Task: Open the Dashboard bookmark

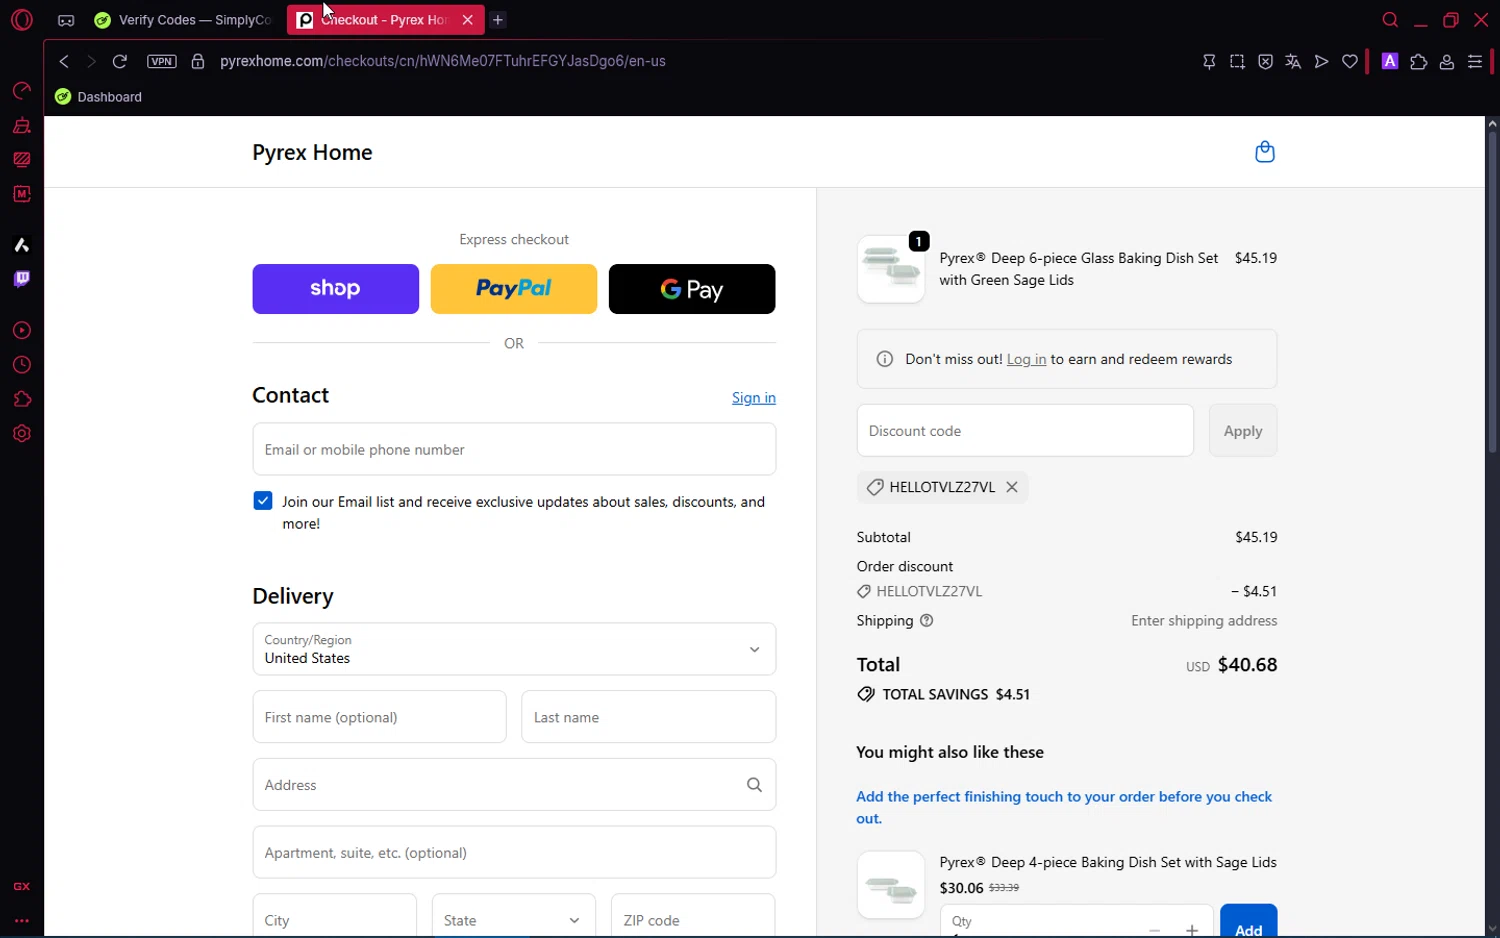Action: 99,97
